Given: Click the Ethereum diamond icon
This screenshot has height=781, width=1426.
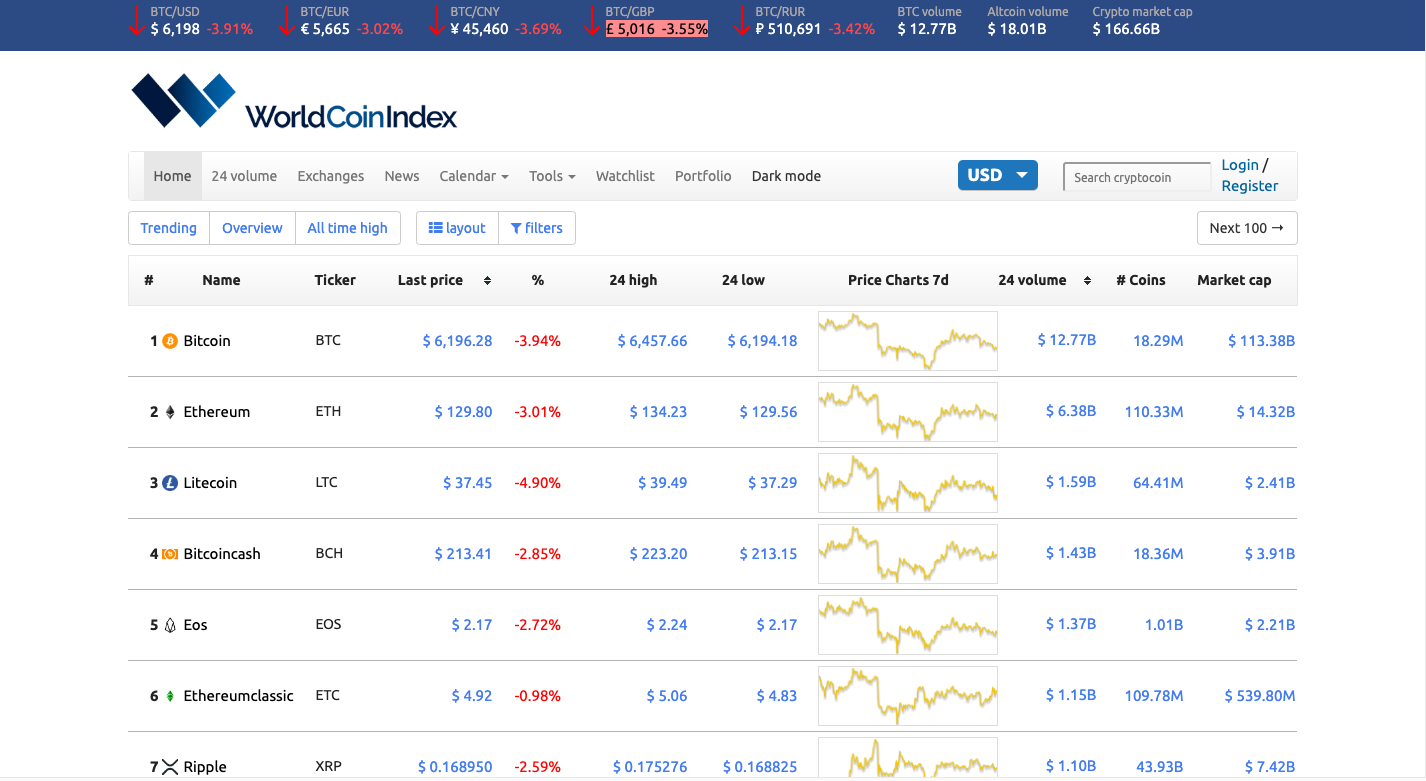Looking at the screenshot, I should (170, 412).
